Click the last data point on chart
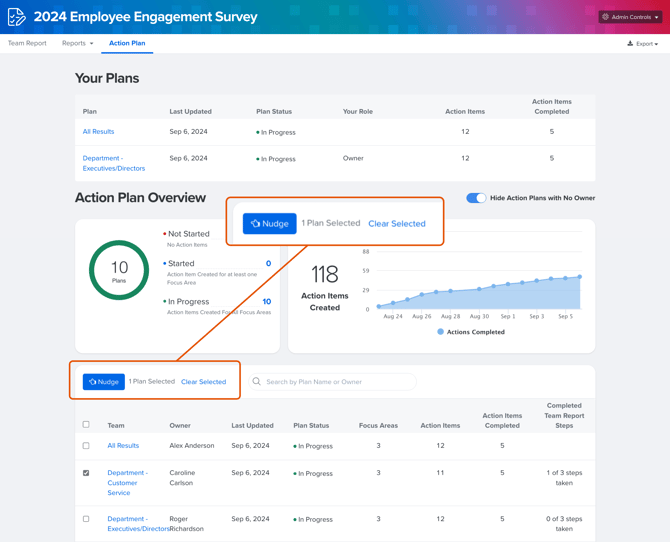670x542 pixels. (x=579, y=277)
